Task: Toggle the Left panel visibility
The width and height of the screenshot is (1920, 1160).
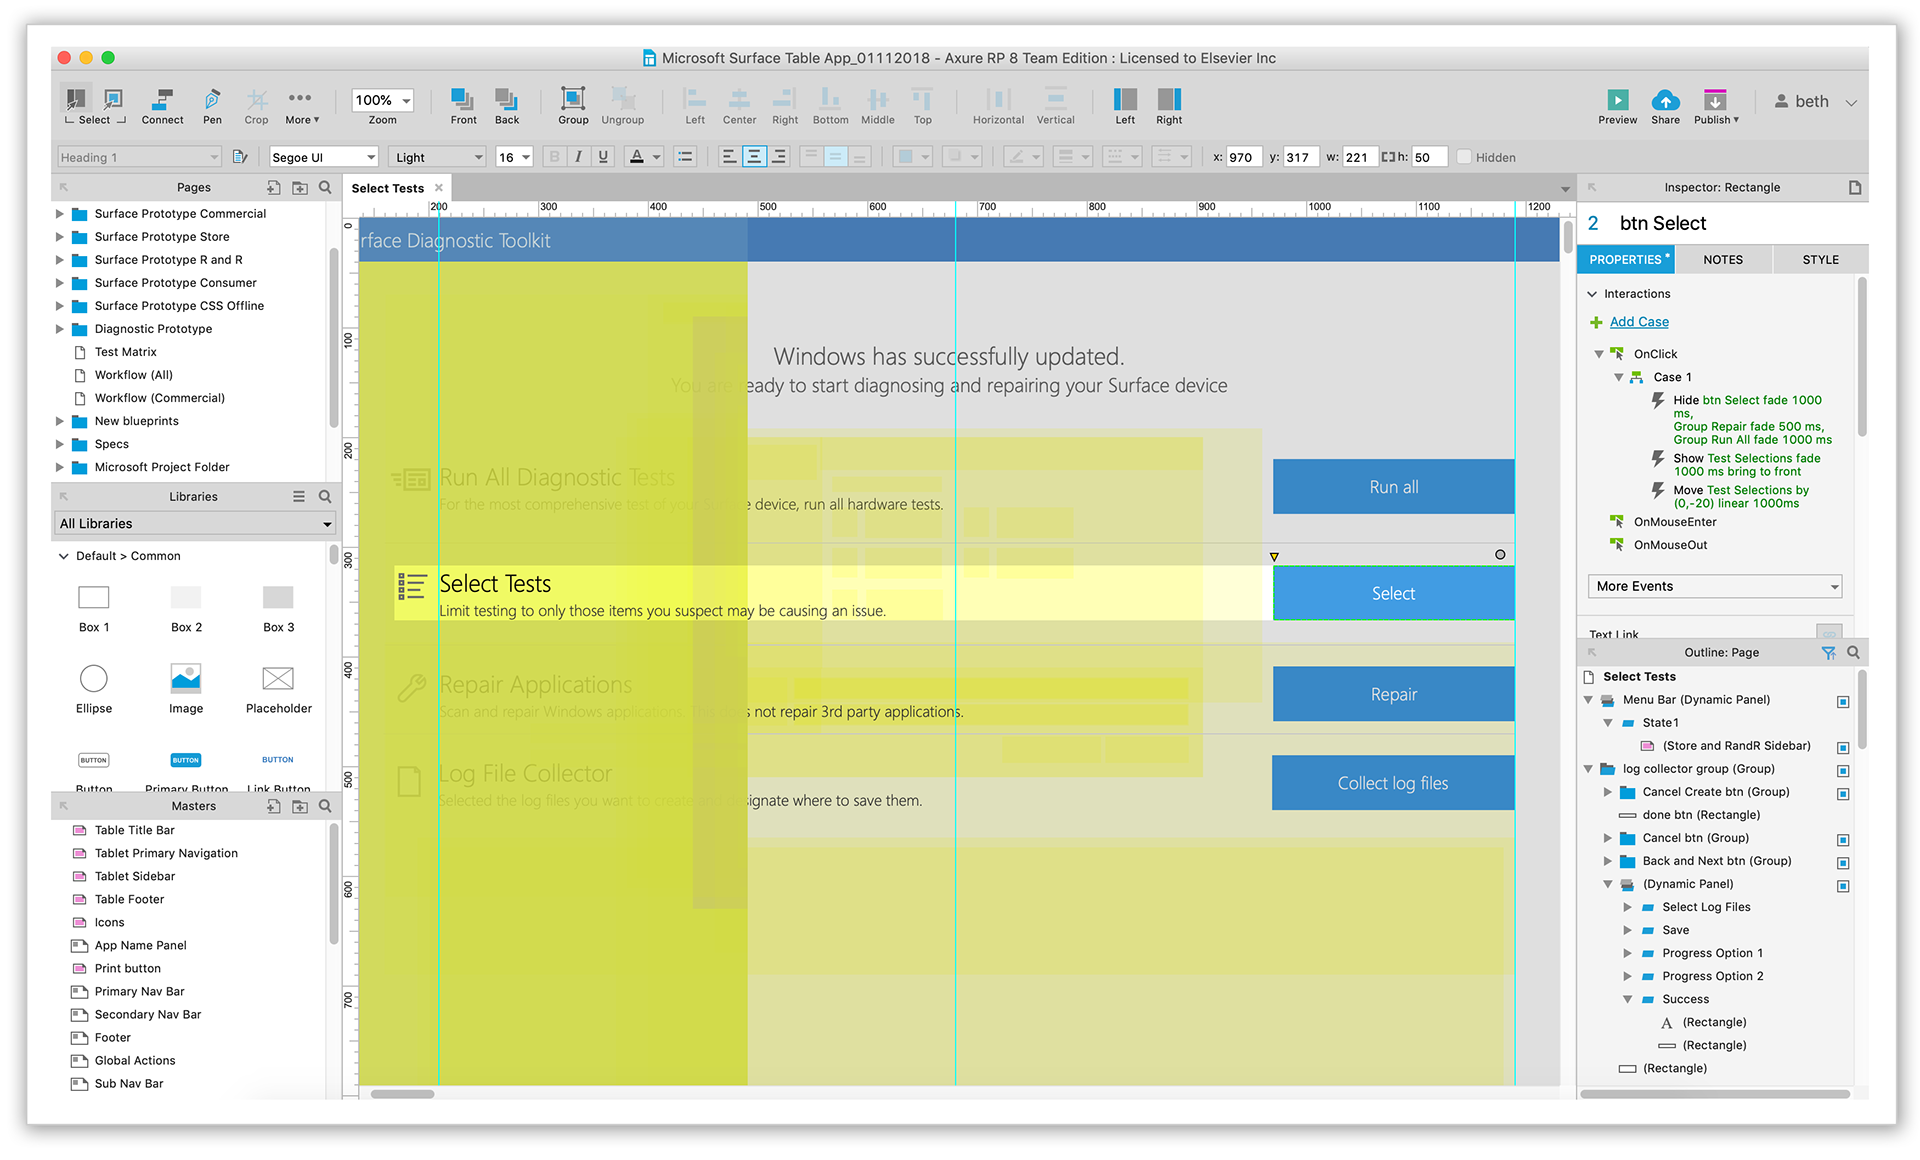Action: (1125, 106)
